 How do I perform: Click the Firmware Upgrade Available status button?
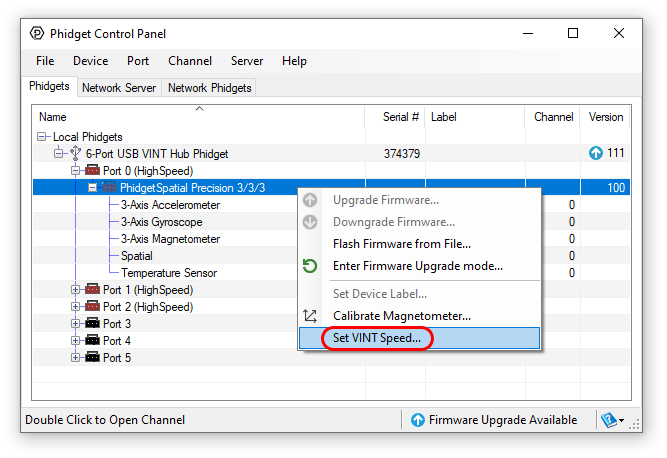point(493,420)
